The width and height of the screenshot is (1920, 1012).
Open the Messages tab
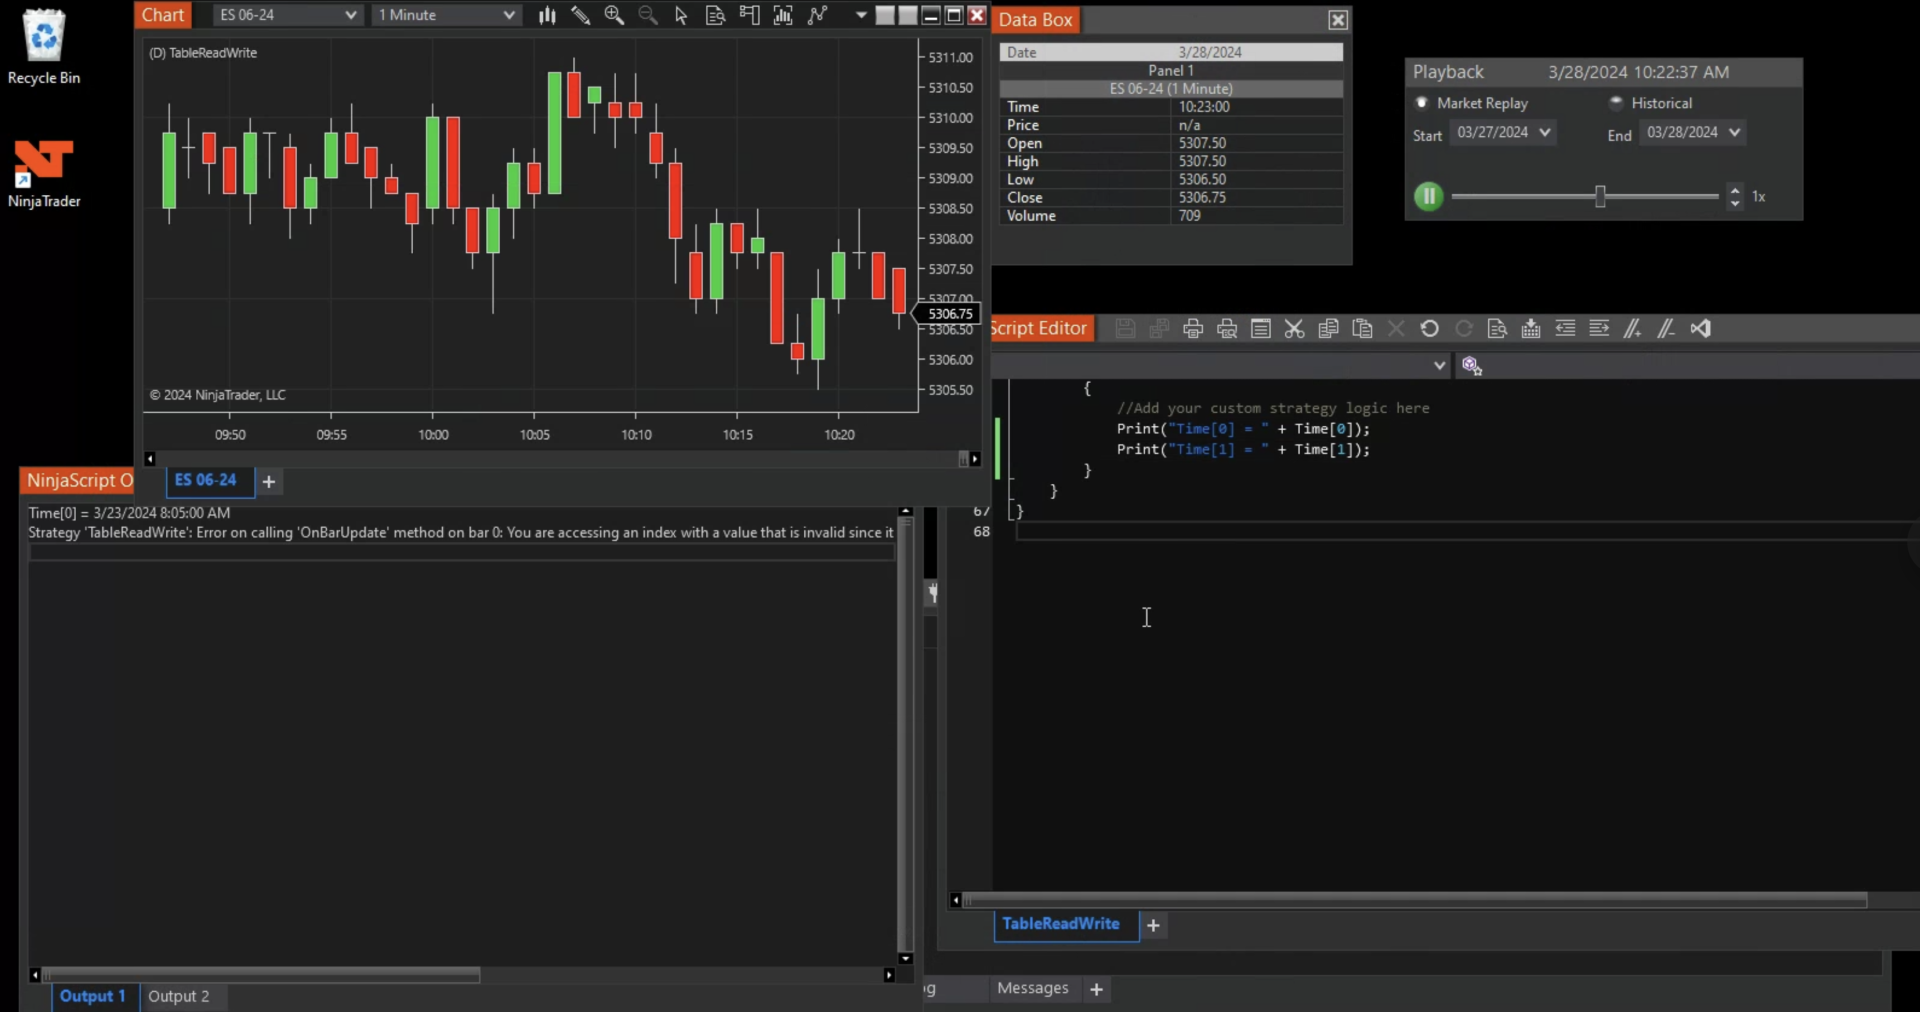pos(1033,988)
